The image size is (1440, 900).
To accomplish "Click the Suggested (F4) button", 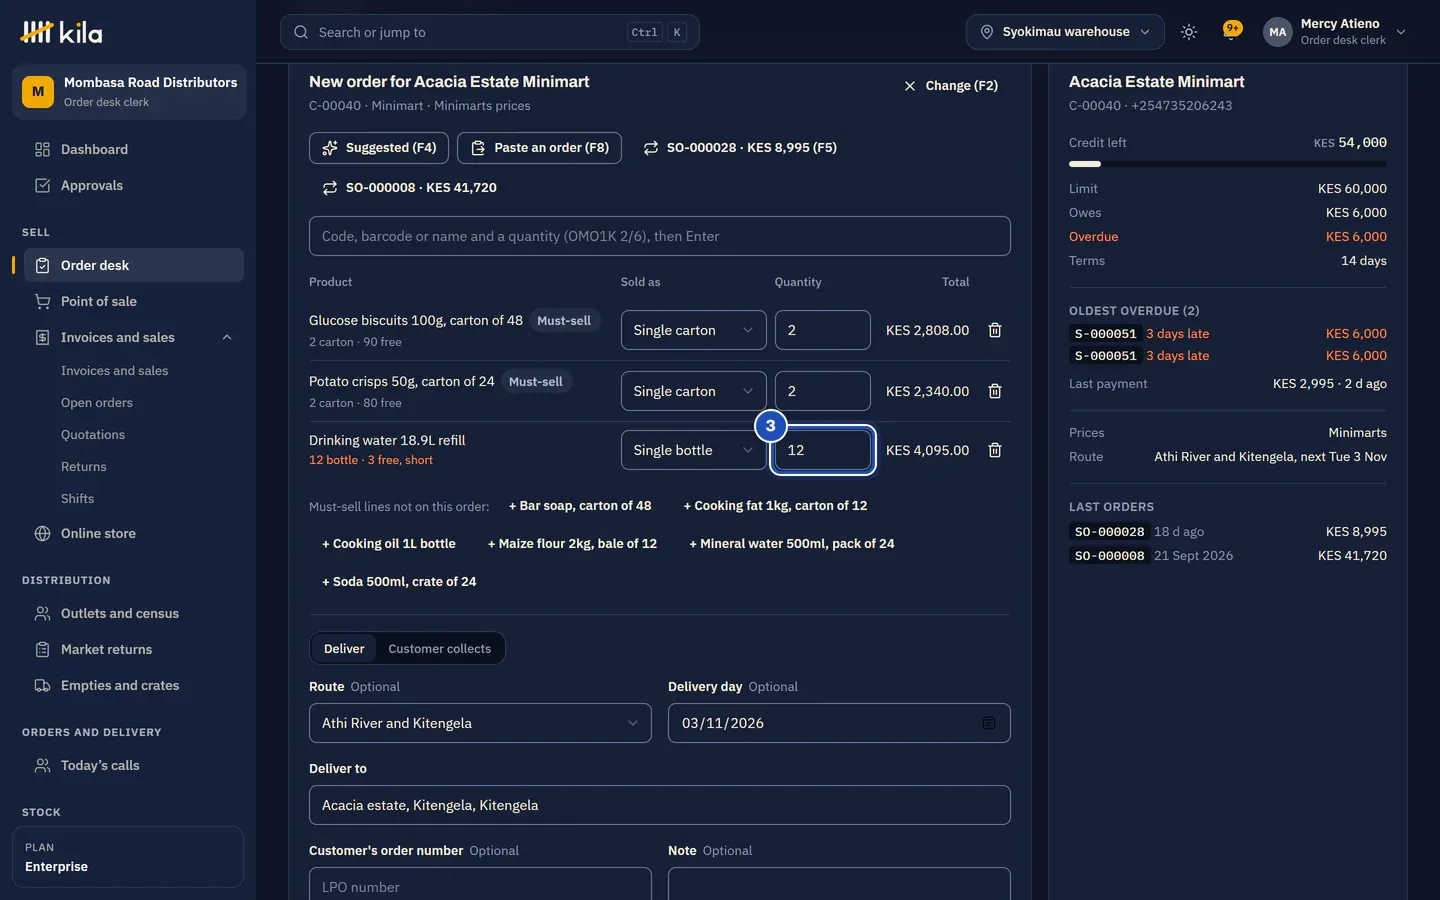I will click(x=379, y=148).
